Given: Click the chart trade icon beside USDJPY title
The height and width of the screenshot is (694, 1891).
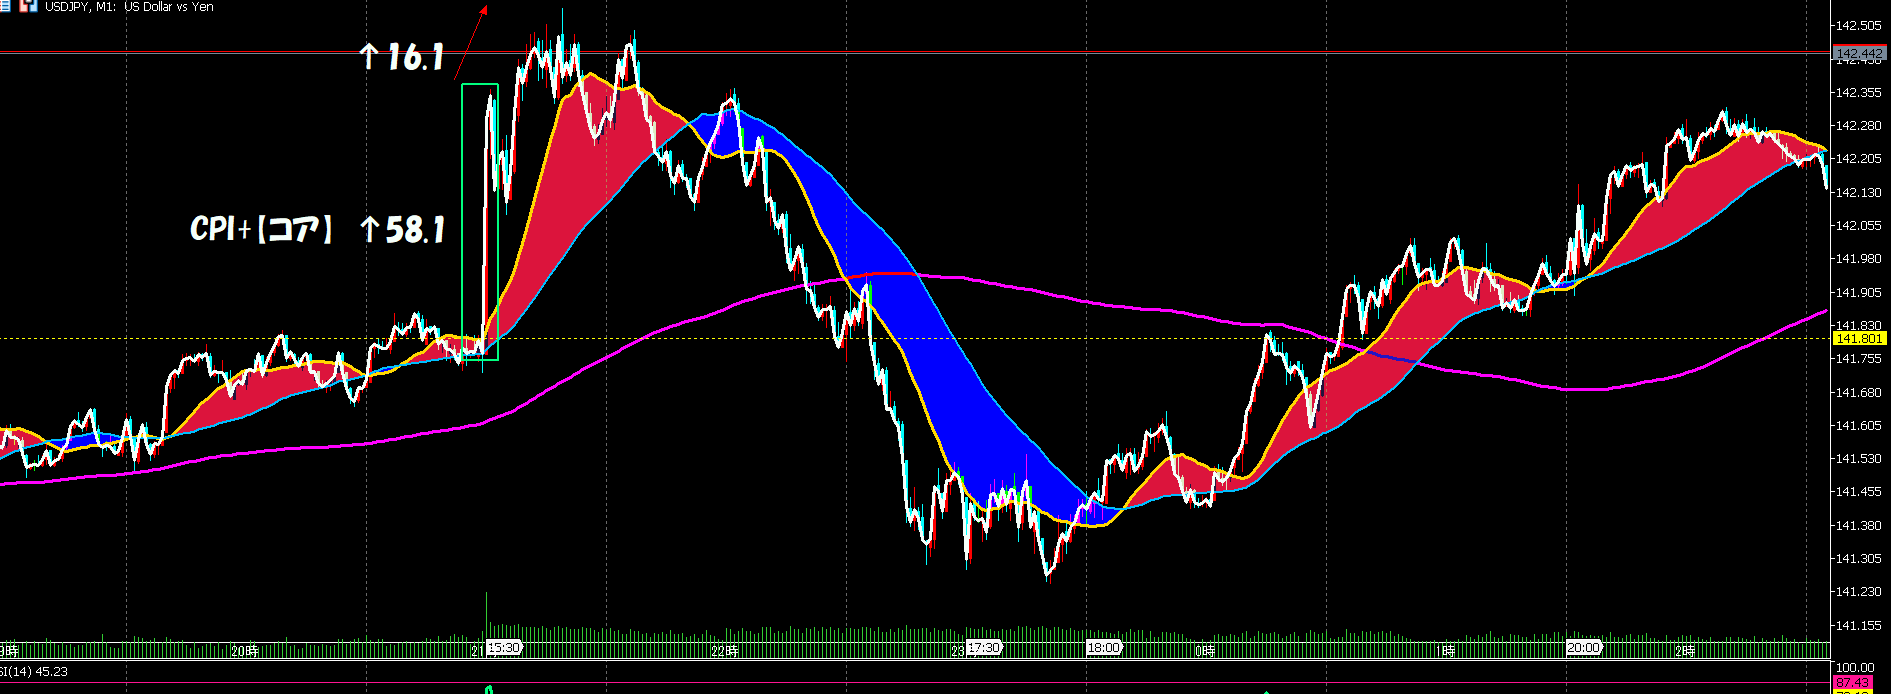Looking at the screenshot, I should click(28, 6).
